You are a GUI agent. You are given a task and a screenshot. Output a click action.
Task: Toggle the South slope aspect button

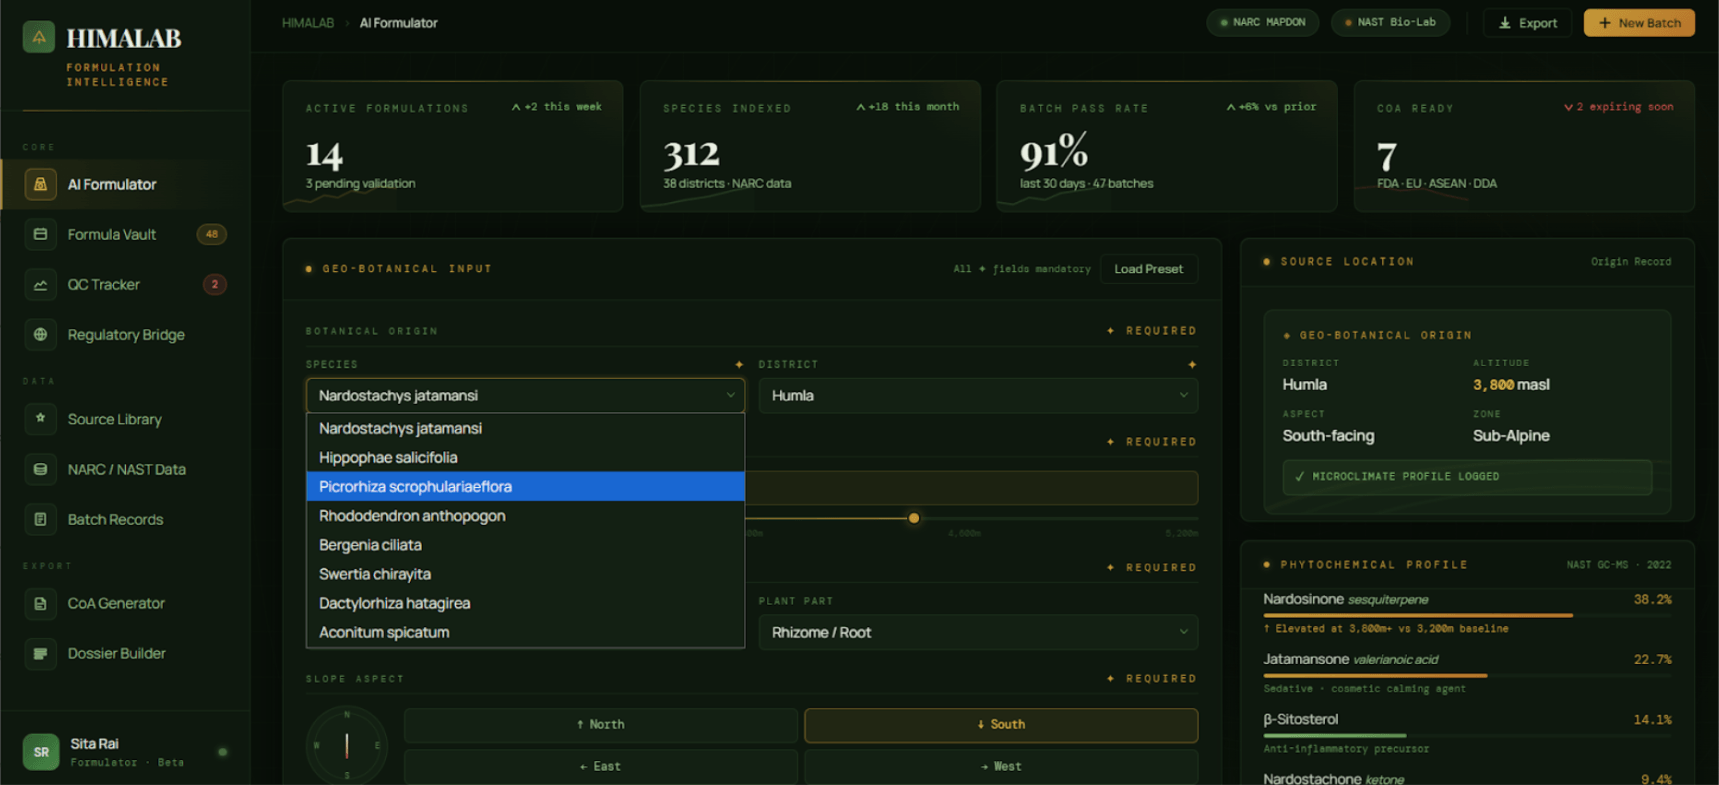[1000, 725]
